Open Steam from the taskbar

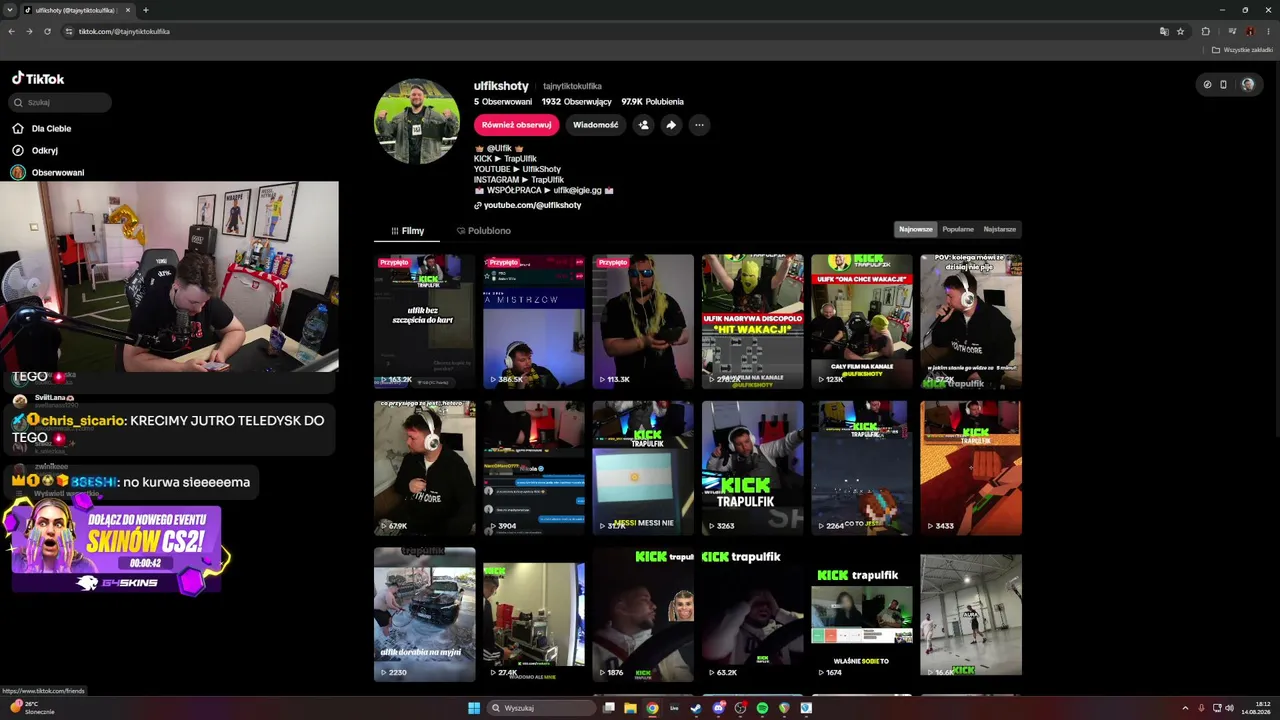(x=696, y=708)
